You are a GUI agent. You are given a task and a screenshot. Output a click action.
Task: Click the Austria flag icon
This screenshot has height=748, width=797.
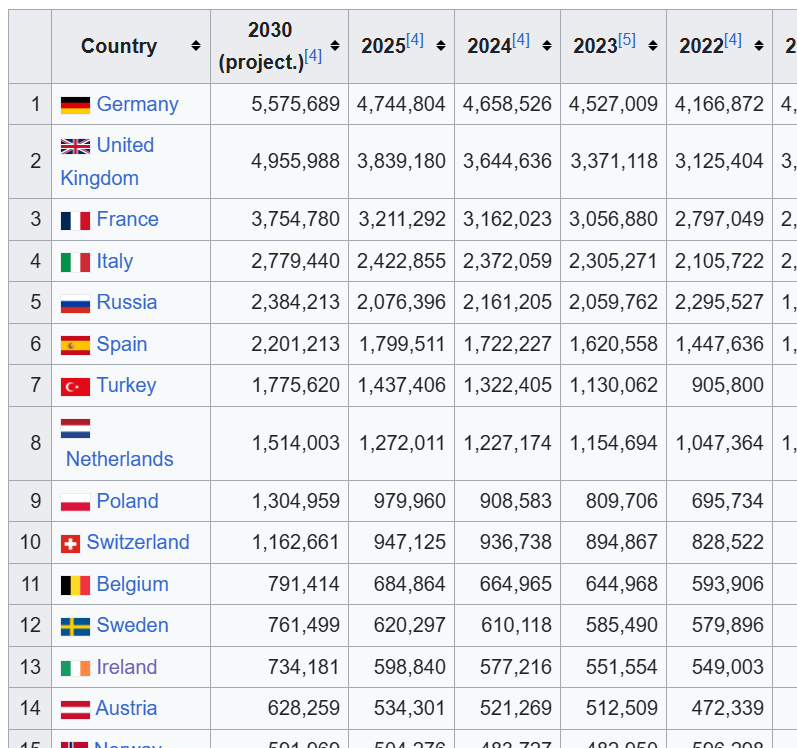click(x=75, y=709)
